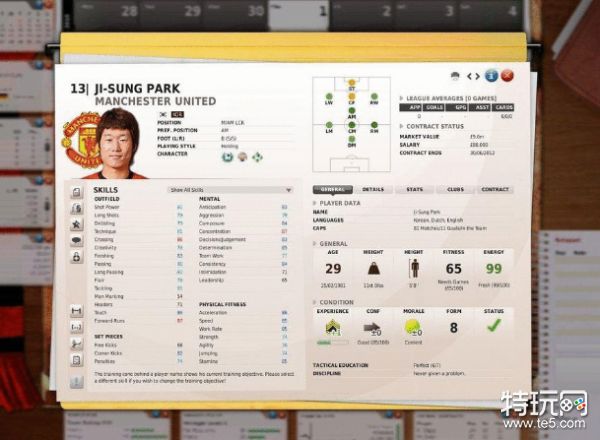Click Ji-Sung Park's portrait photo
The width and height of the screenshot is (600, 440).
117,143
